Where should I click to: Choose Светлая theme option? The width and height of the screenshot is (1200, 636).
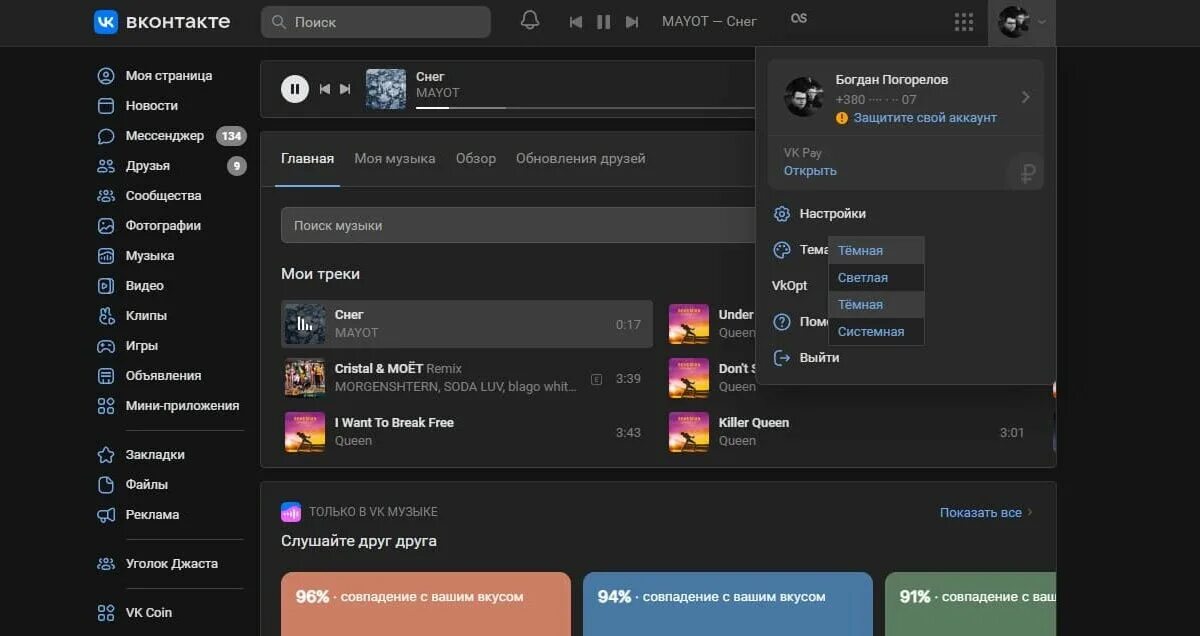[876, 278]
